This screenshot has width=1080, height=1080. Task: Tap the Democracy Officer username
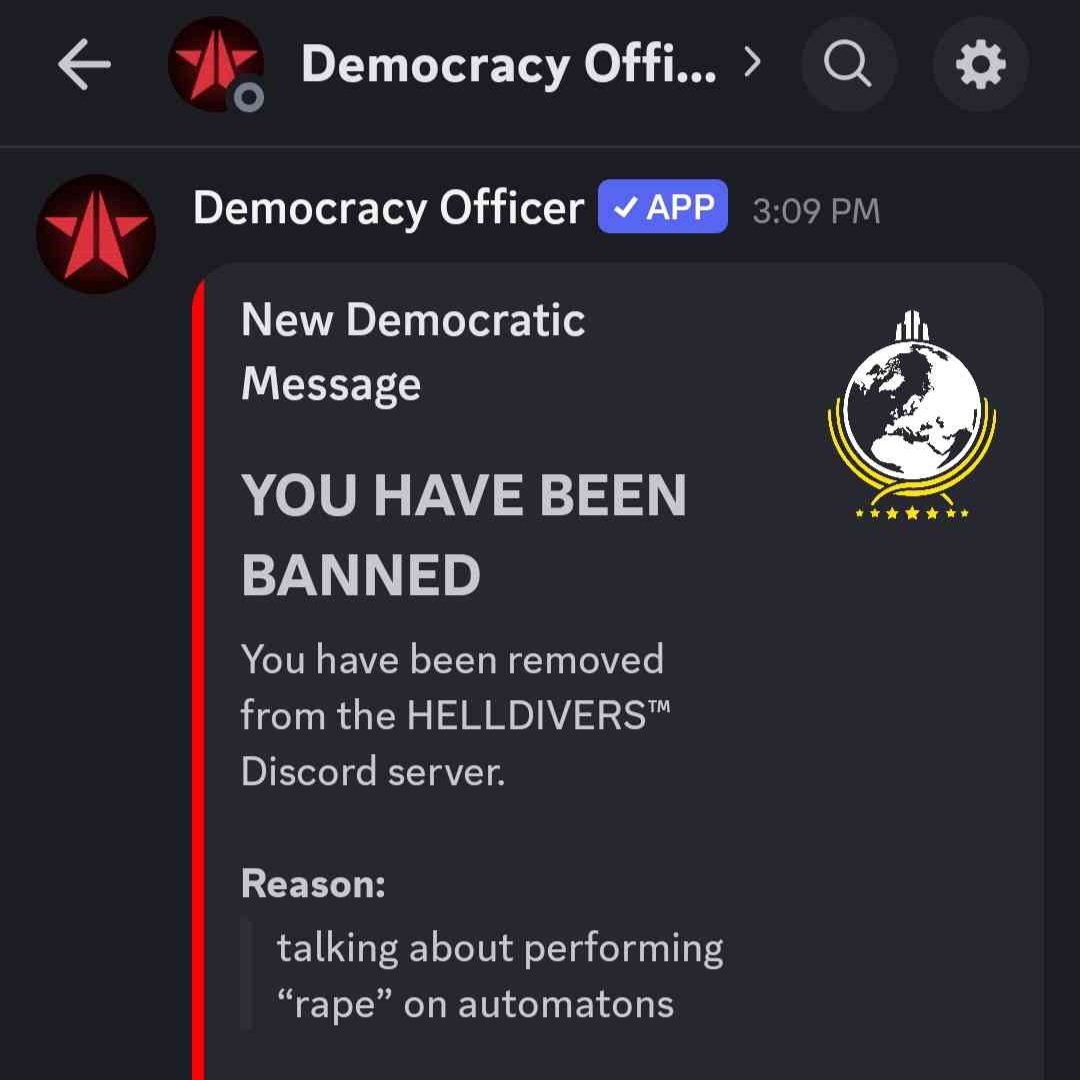[x=388, y=207]
